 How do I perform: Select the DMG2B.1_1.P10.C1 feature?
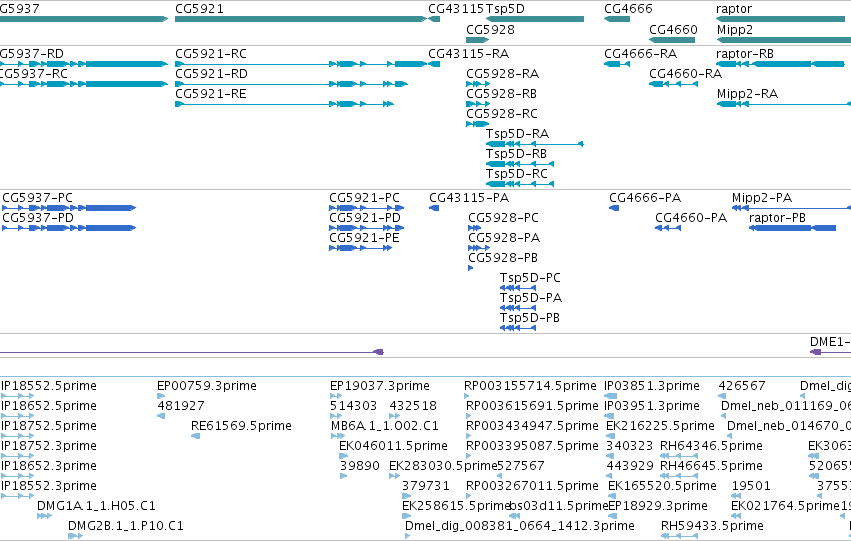tap(126, 526)
